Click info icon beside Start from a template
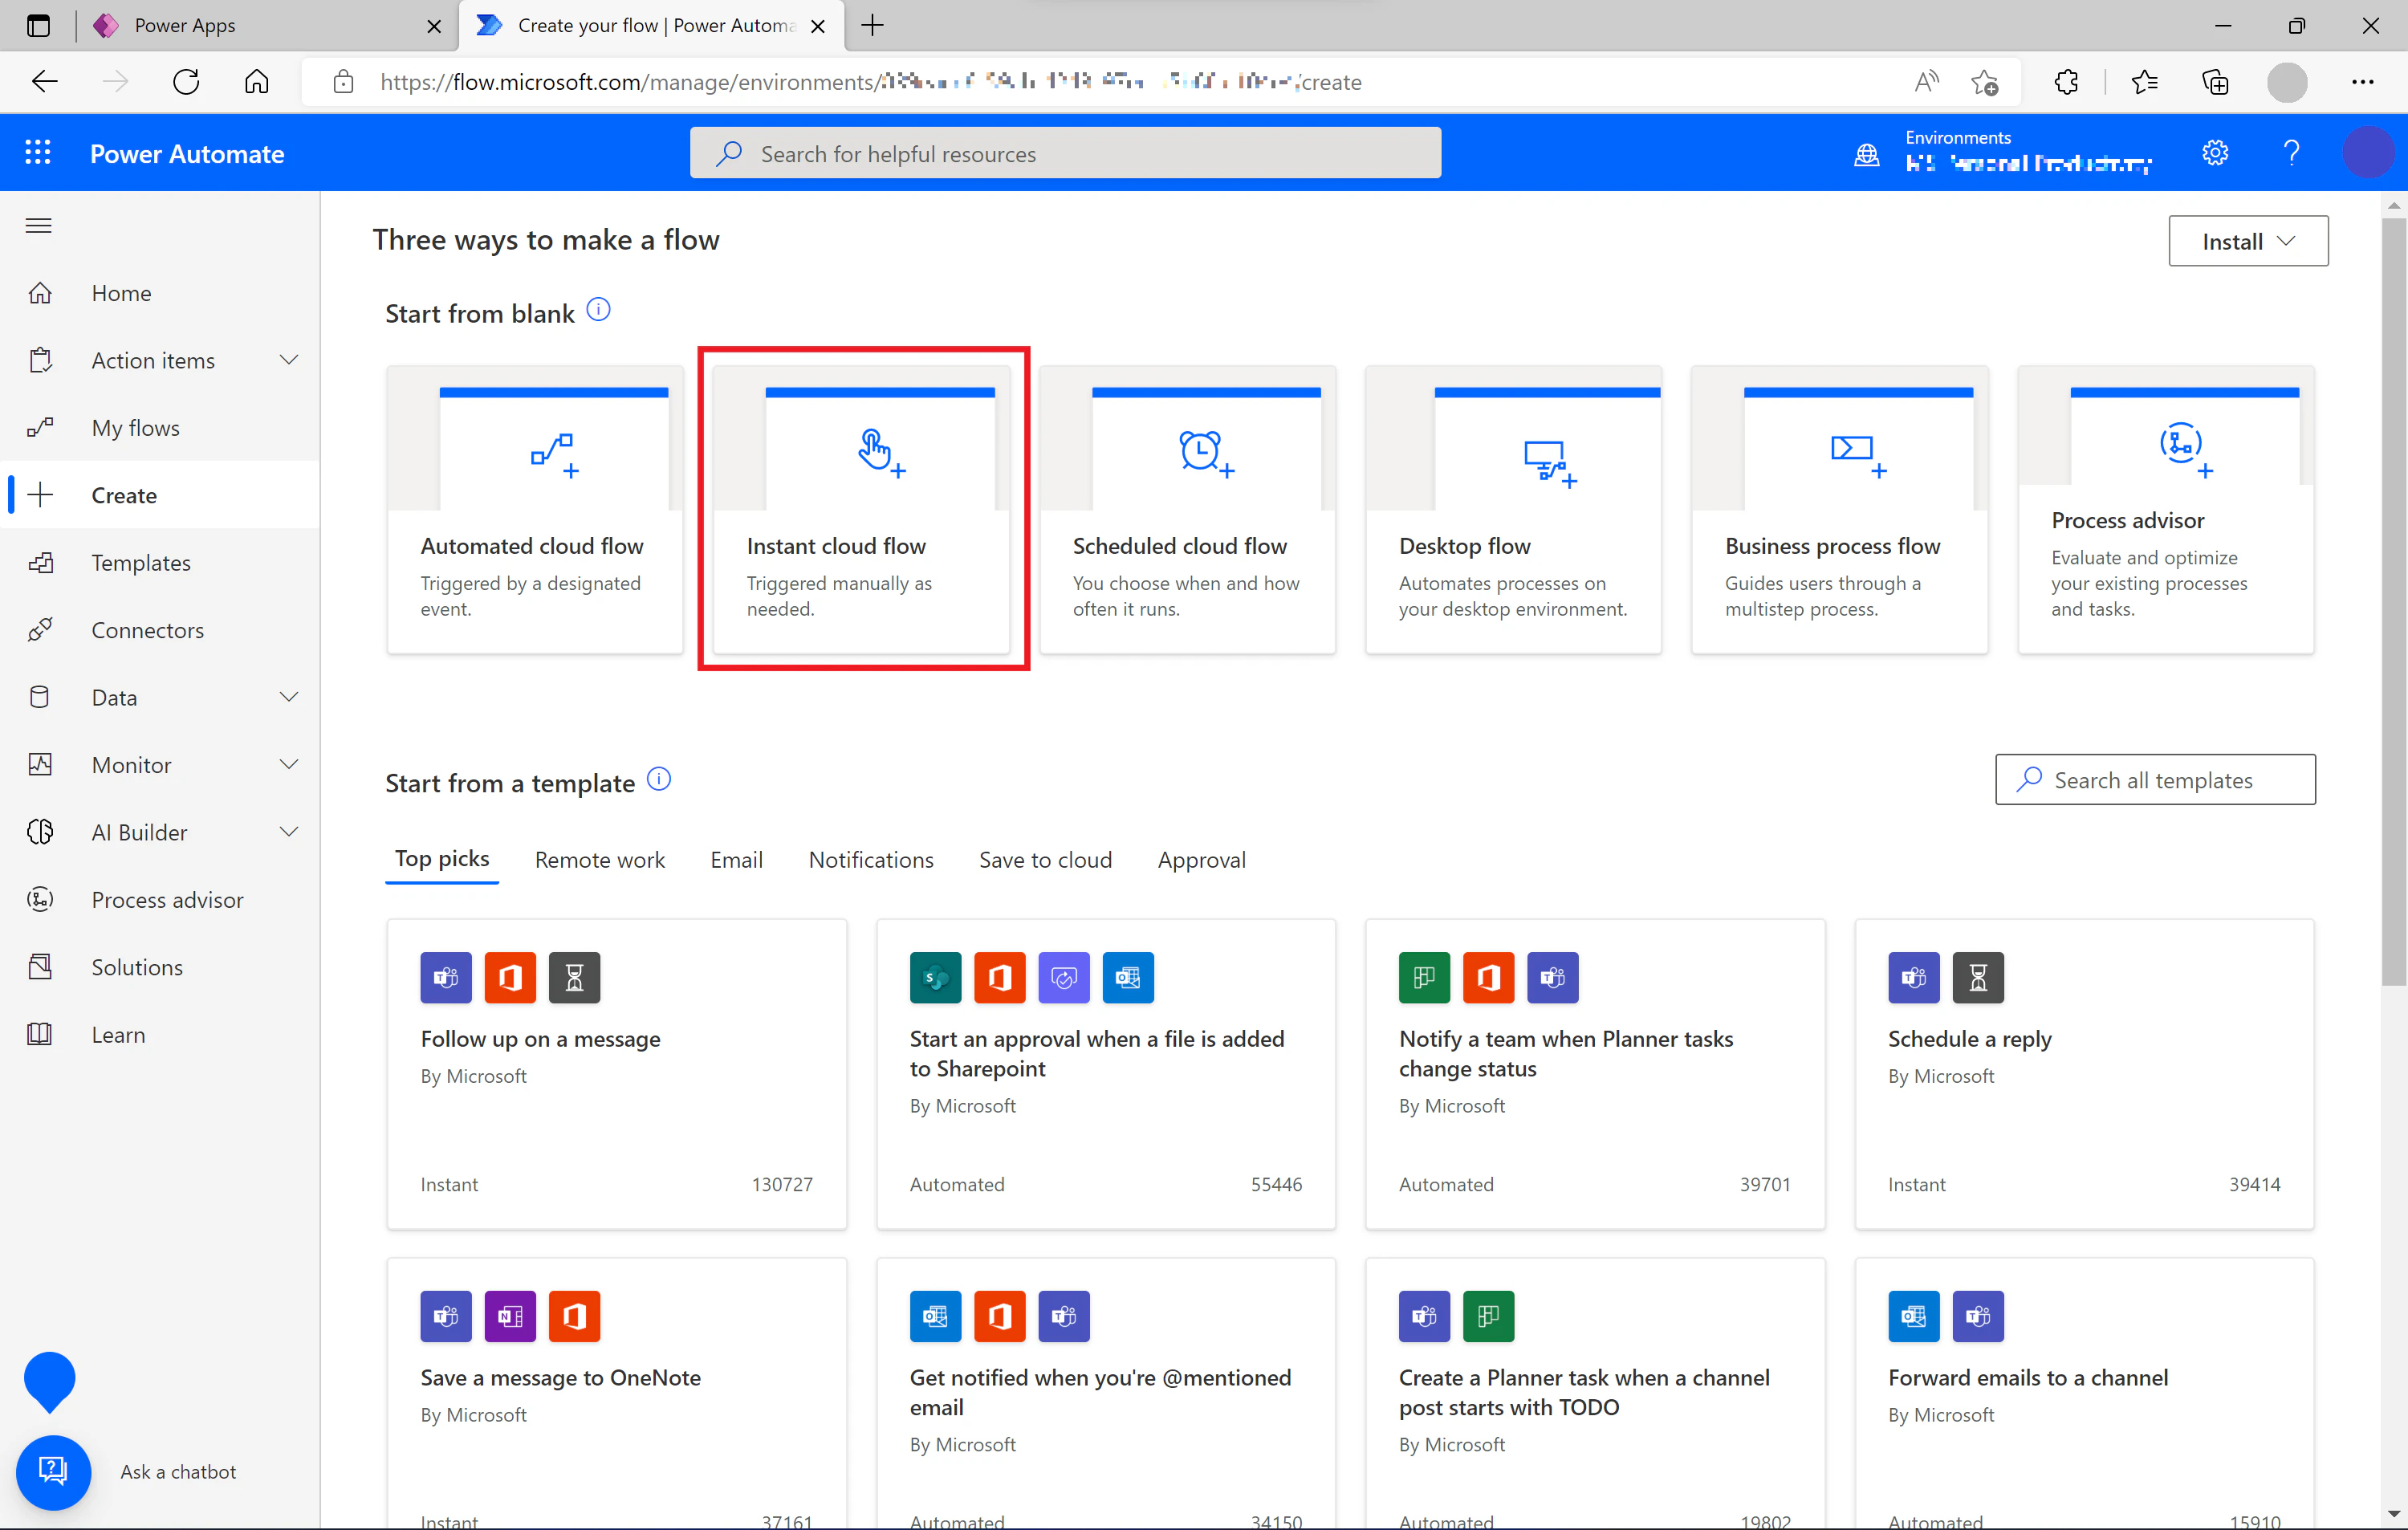The width and height of the screenshot is (2408, 1530). (x=659, y=779)
